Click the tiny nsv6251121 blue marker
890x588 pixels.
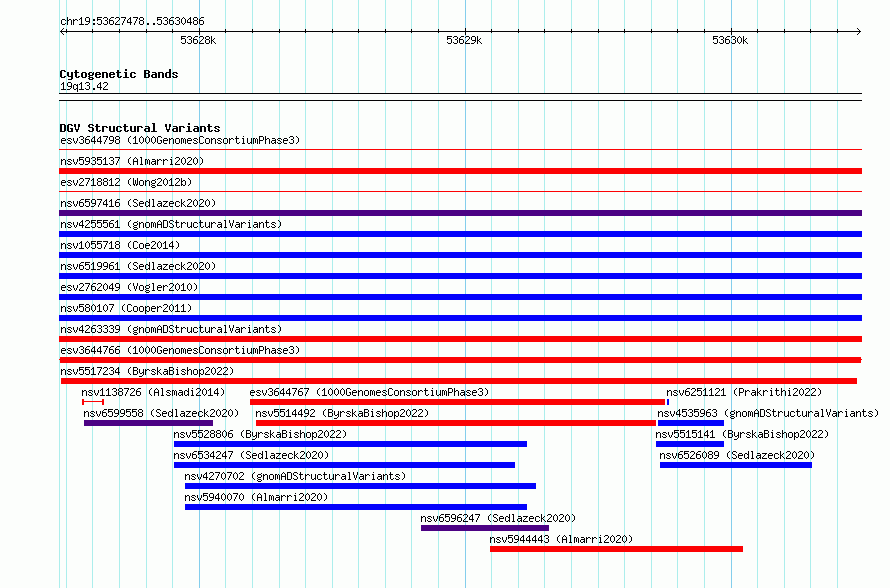pyautogui.click(x=668, y=402)
